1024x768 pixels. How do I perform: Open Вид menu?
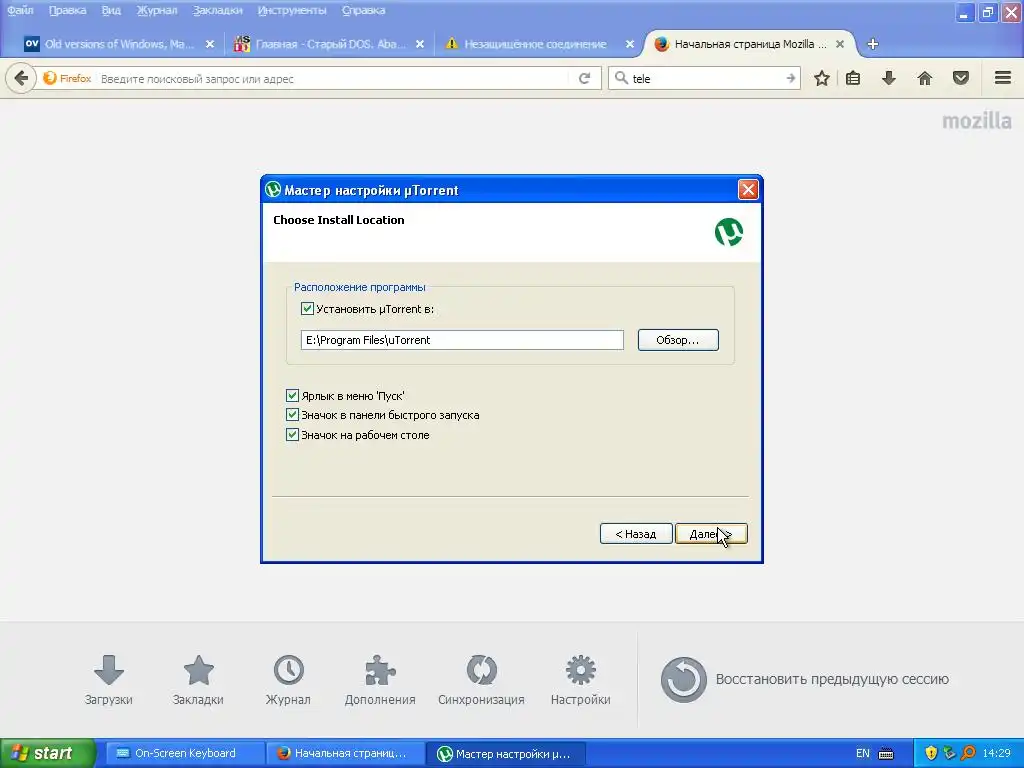[111, 10]
